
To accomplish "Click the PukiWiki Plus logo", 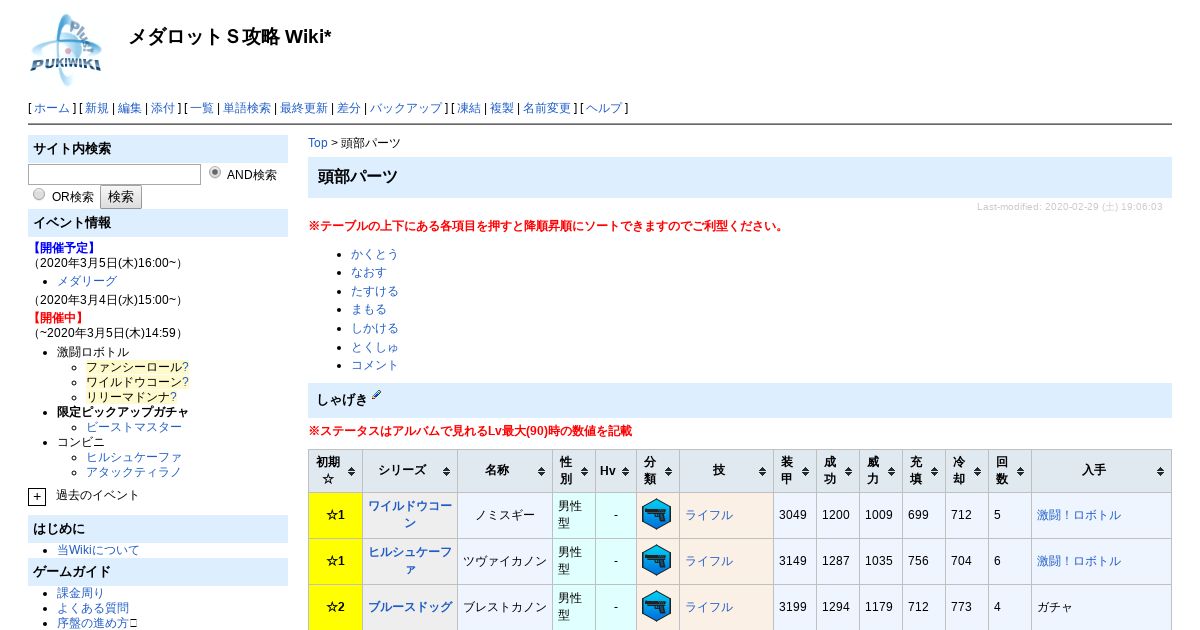I will point(66,49).
